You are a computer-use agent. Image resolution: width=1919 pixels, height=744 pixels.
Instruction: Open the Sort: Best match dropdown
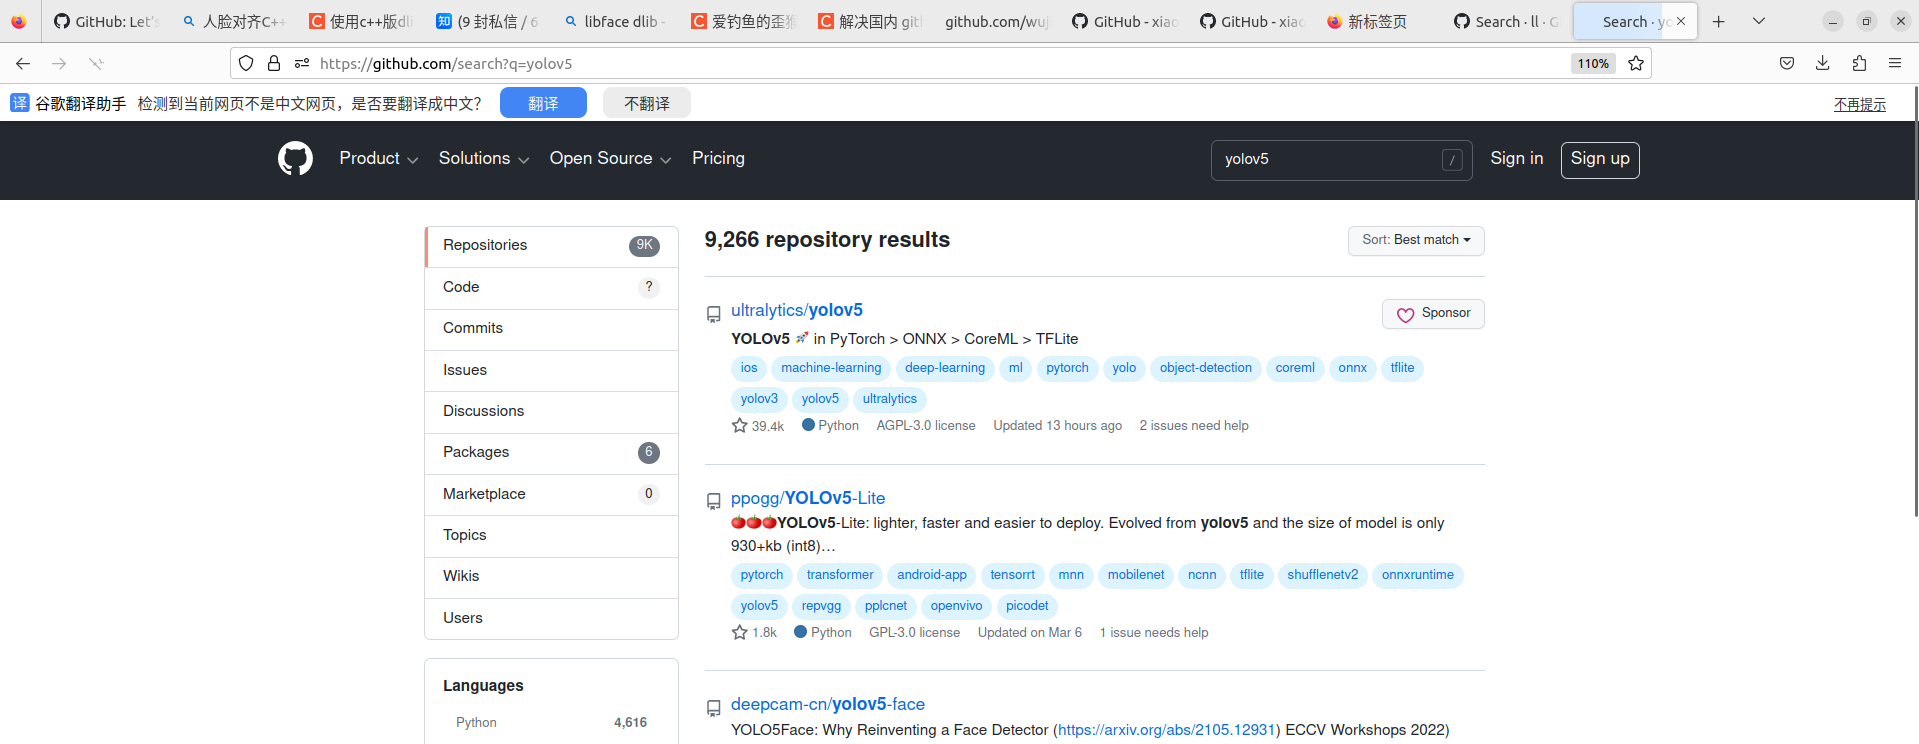(x=1416, y=240)
